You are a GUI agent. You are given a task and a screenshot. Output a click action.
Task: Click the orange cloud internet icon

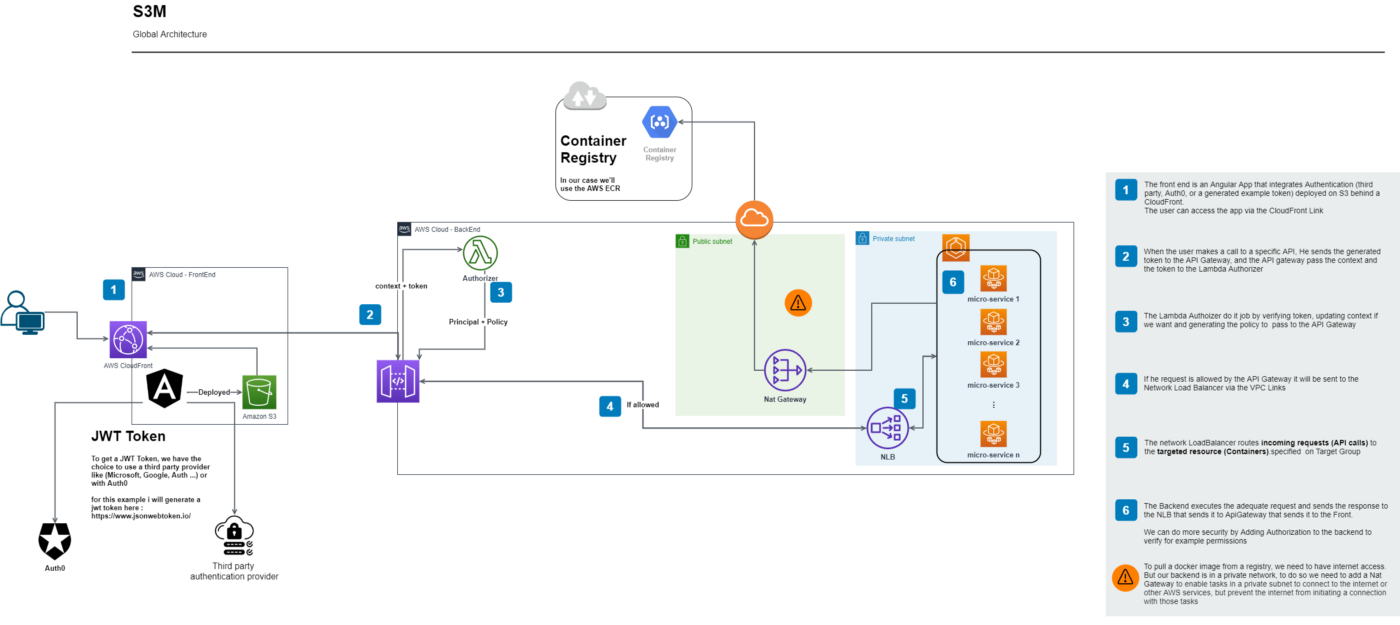point(754,219)
